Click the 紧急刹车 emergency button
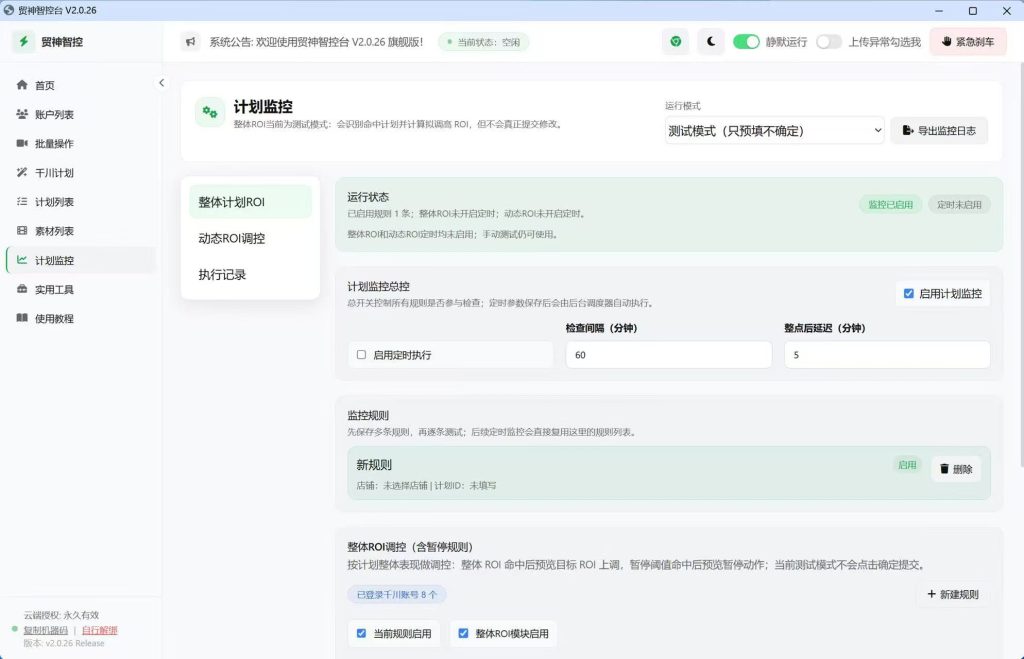Viewport: 1024px width, 659px height. (968, 42)
